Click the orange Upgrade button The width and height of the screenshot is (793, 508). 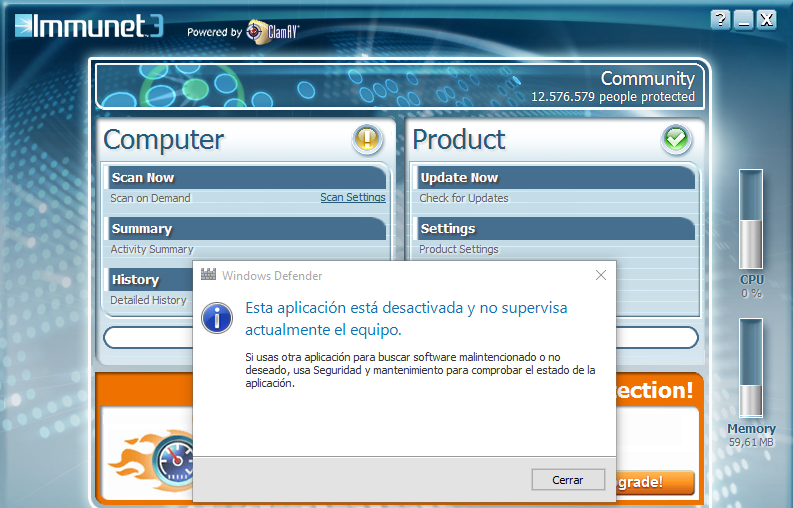click(x=655, y=482)
